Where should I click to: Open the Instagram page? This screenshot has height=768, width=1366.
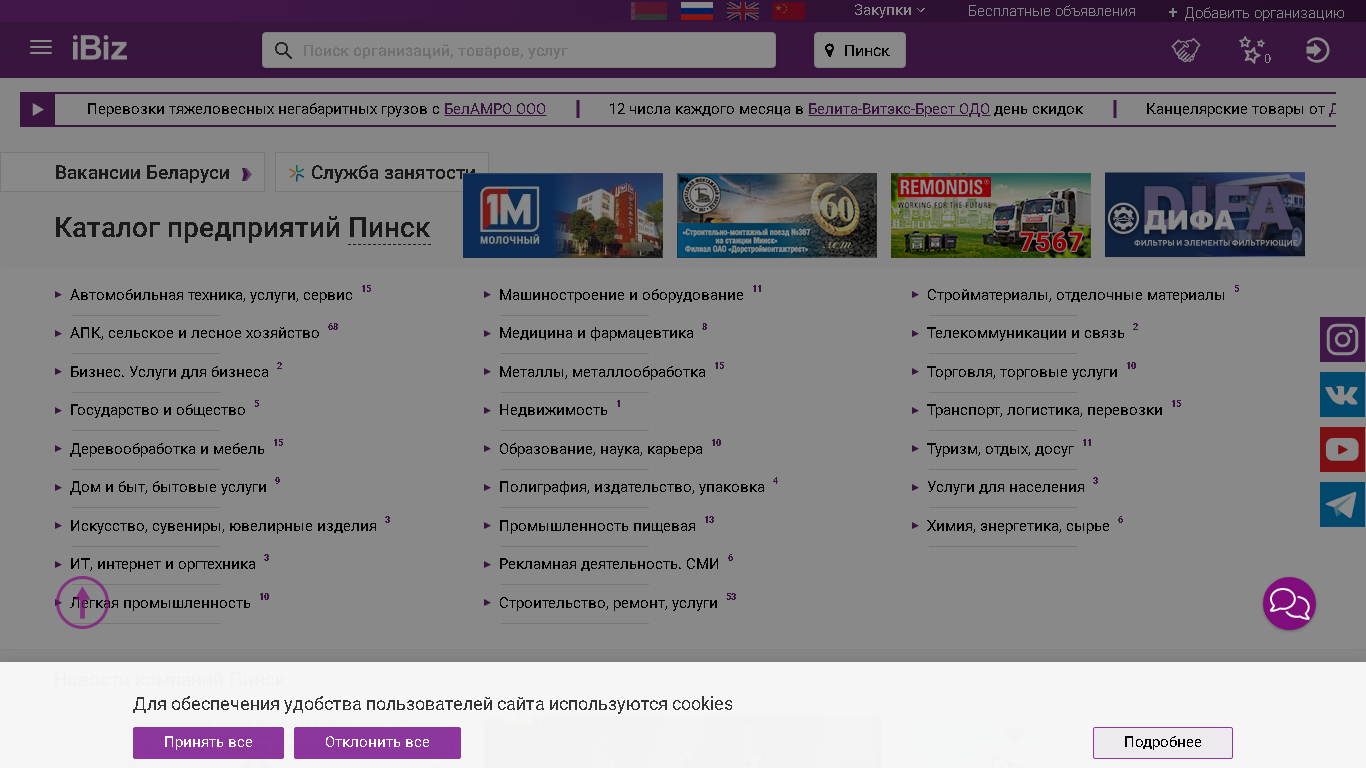[x=1342, y=340]
